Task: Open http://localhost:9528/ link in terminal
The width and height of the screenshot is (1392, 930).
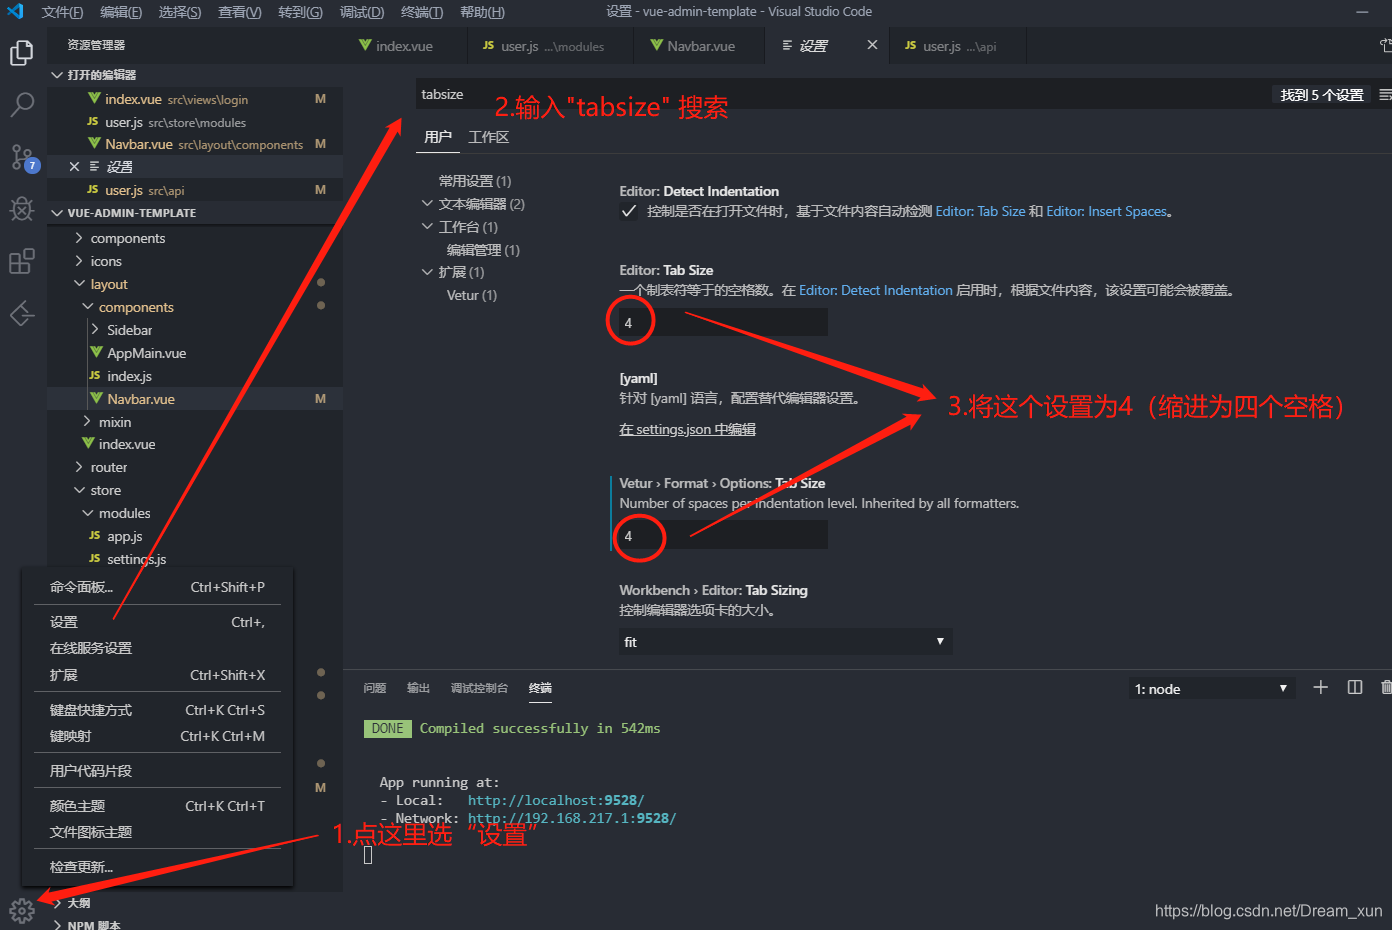Action: click(x=556, y=800)
